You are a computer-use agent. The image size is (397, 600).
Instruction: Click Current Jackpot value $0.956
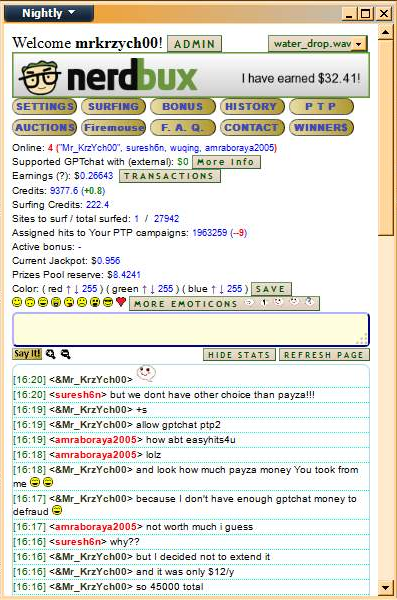tap(105, 261)
